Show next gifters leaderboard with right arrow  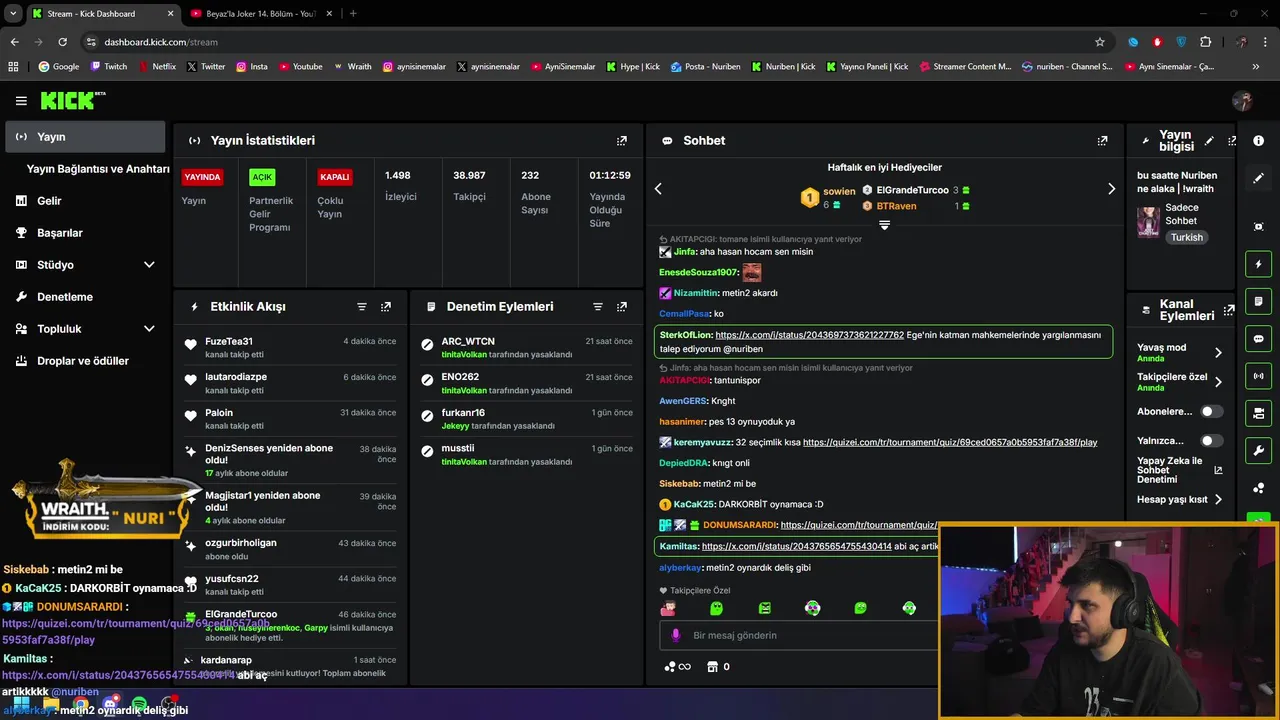(1111, 189)
